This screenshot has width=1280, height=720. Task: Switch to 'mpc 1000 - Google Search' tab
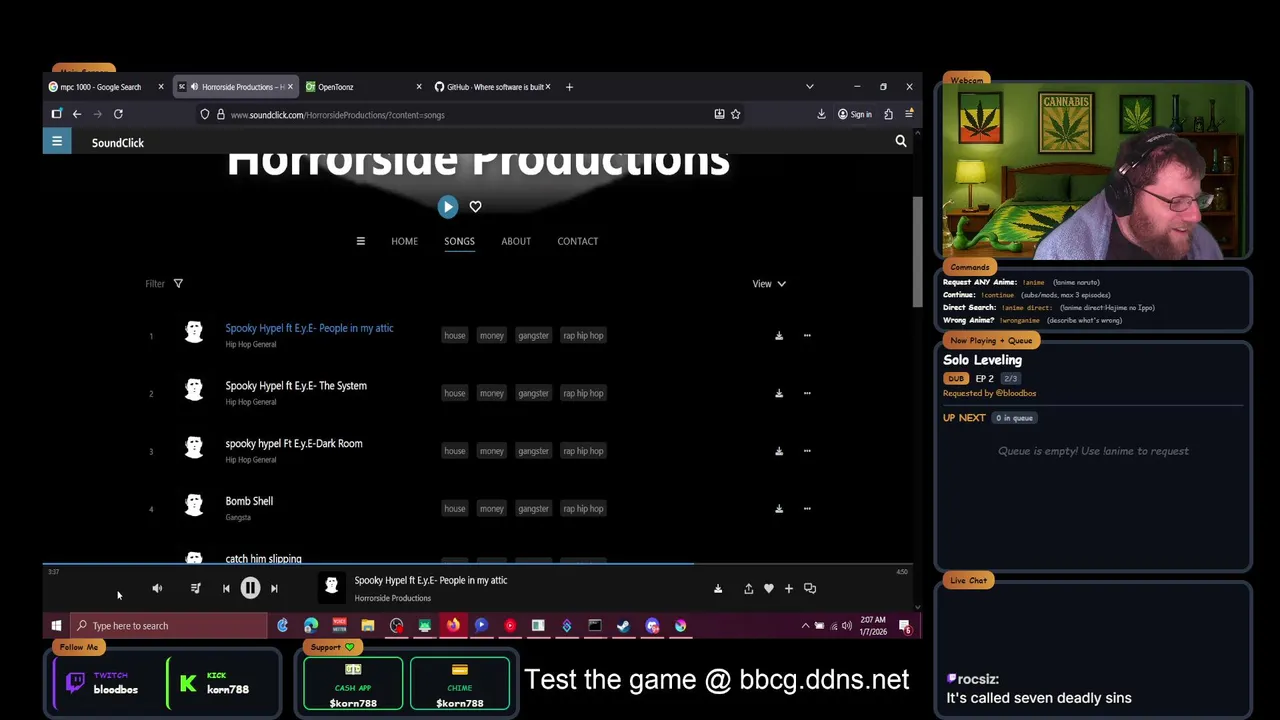(x=100, y=87)
